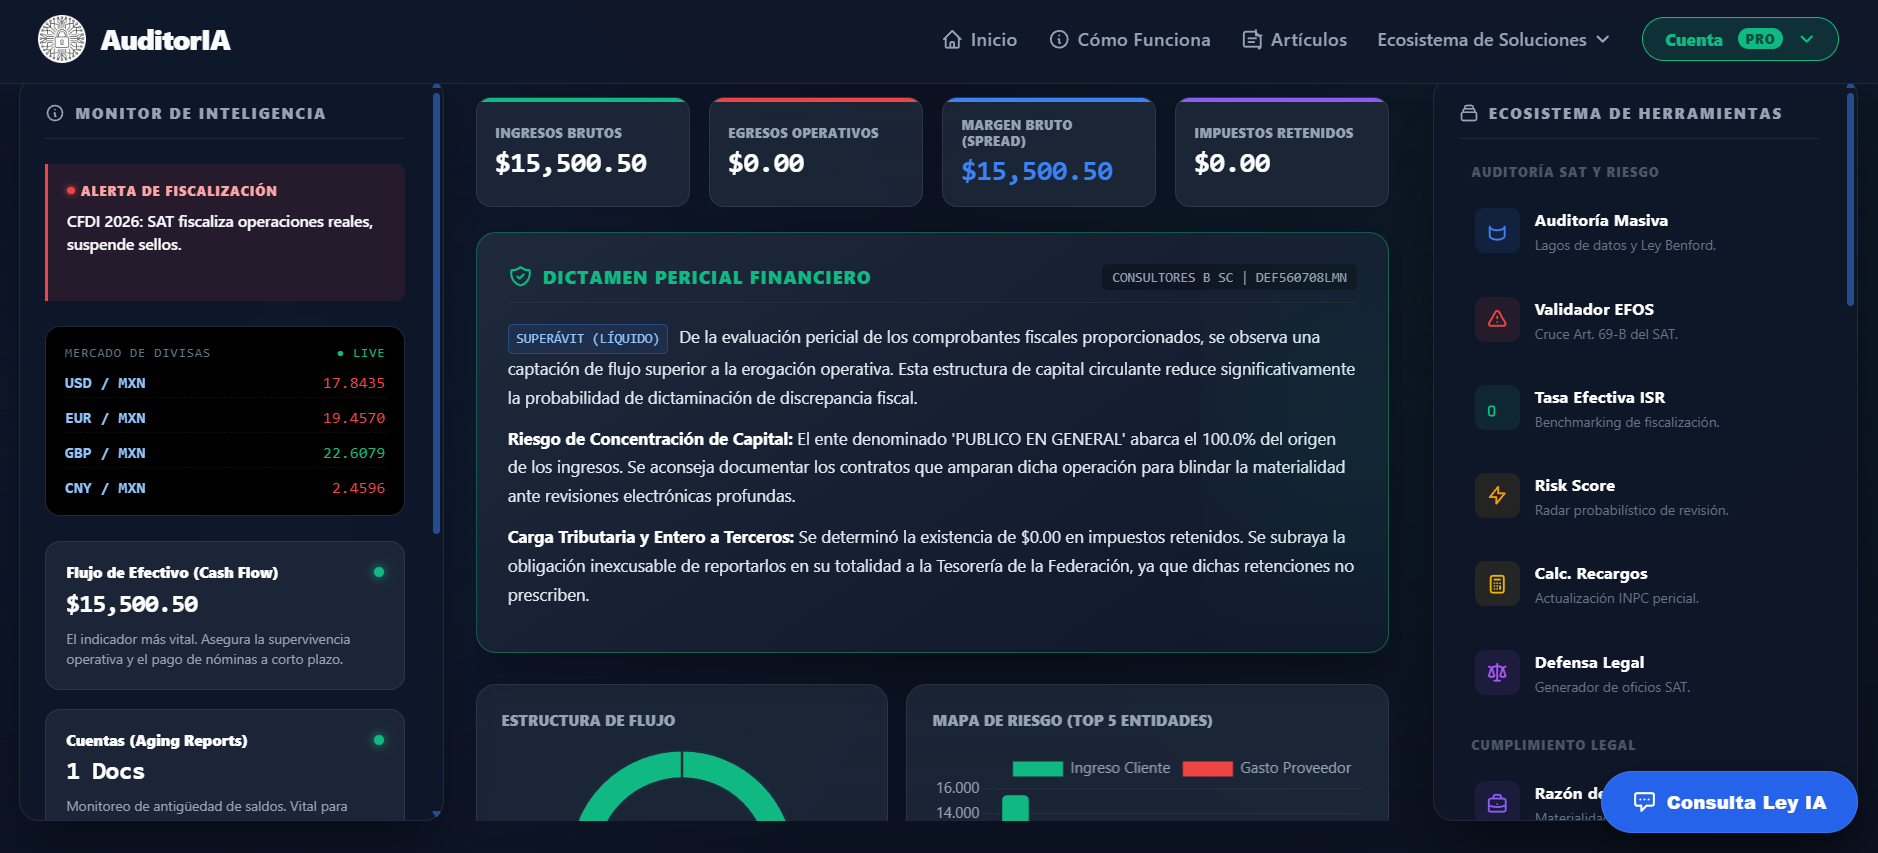Open the Artículos section
The width and height of the screenshot is (1878, 853).
click(1295, 40)
